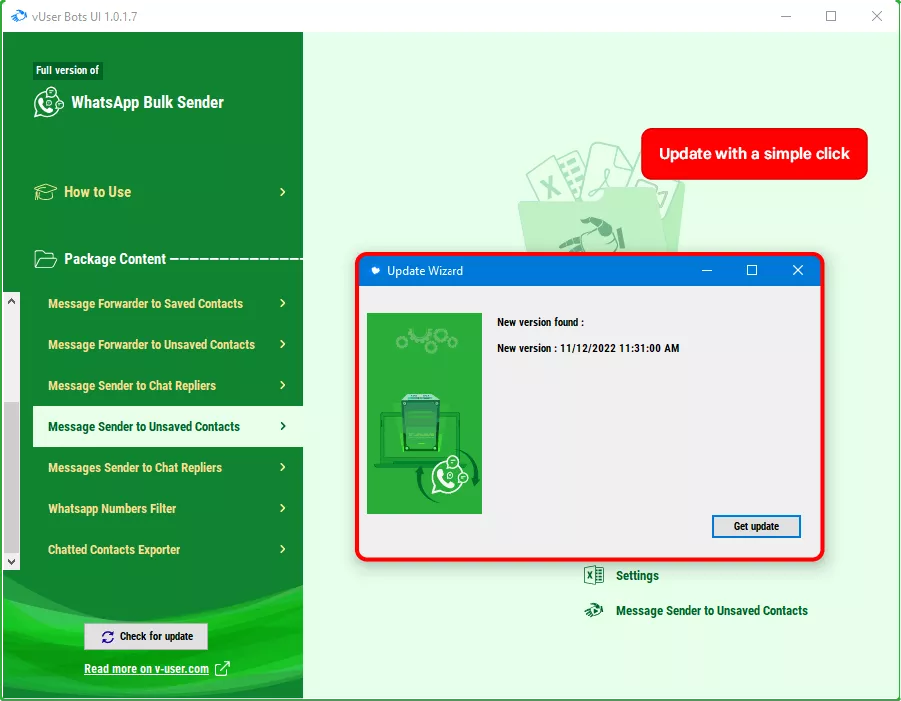Screen dimensions: 901x701
Task: Click the Package Content heading
Action: tap(115, 259)
